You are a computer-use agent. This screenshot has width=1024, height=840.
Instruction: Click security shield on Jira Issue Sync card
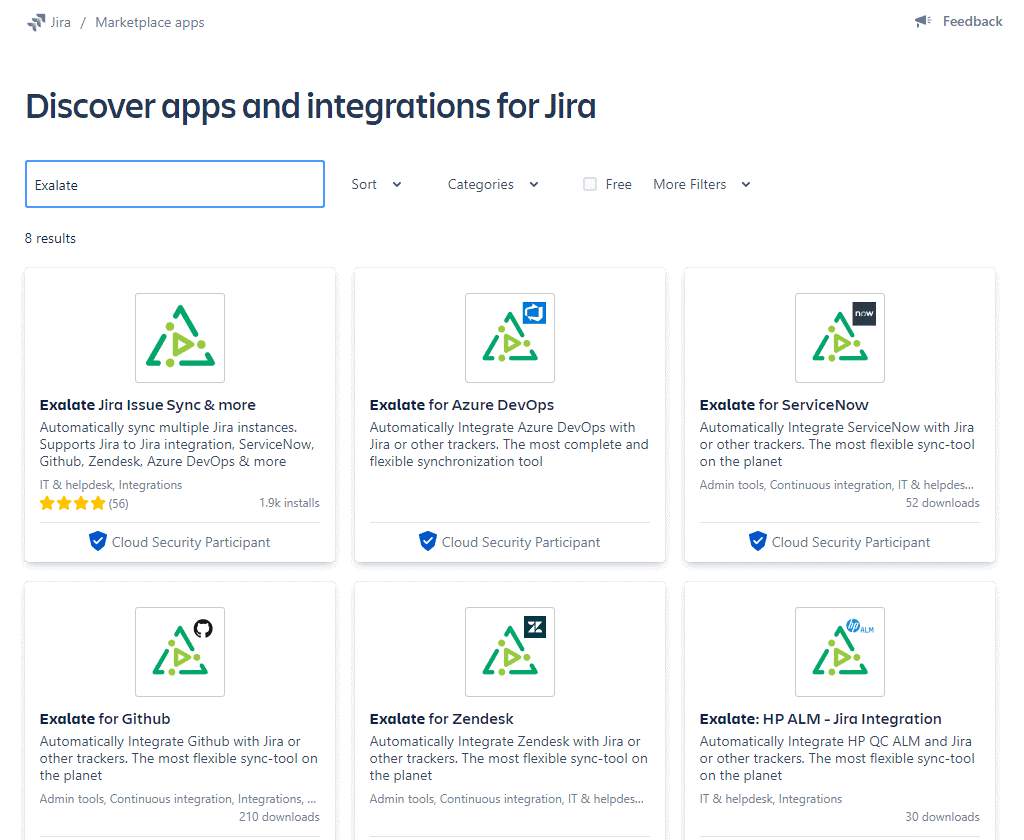tap(98, 541)
